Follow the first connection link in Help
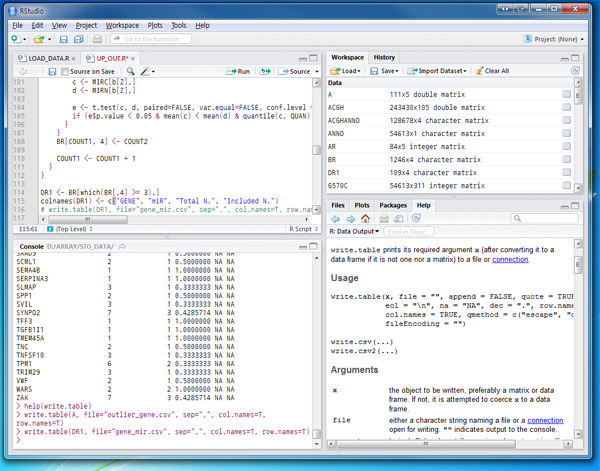The image size is (600, 471). pos(510,259)
